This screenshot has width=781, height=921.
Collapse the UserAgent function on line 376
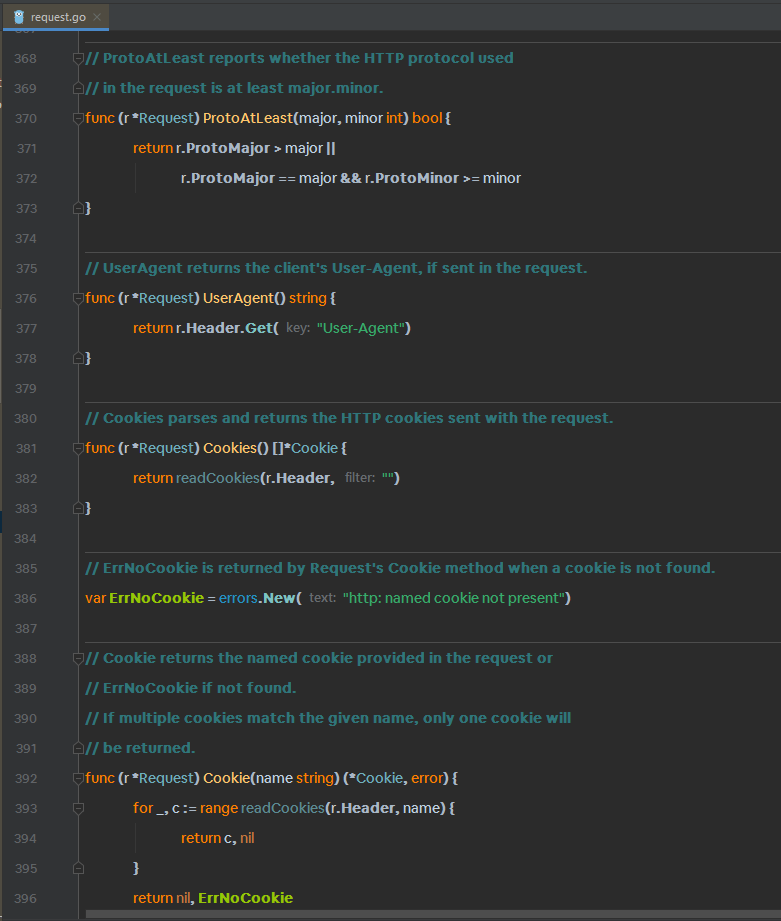(x=78, y=298)
